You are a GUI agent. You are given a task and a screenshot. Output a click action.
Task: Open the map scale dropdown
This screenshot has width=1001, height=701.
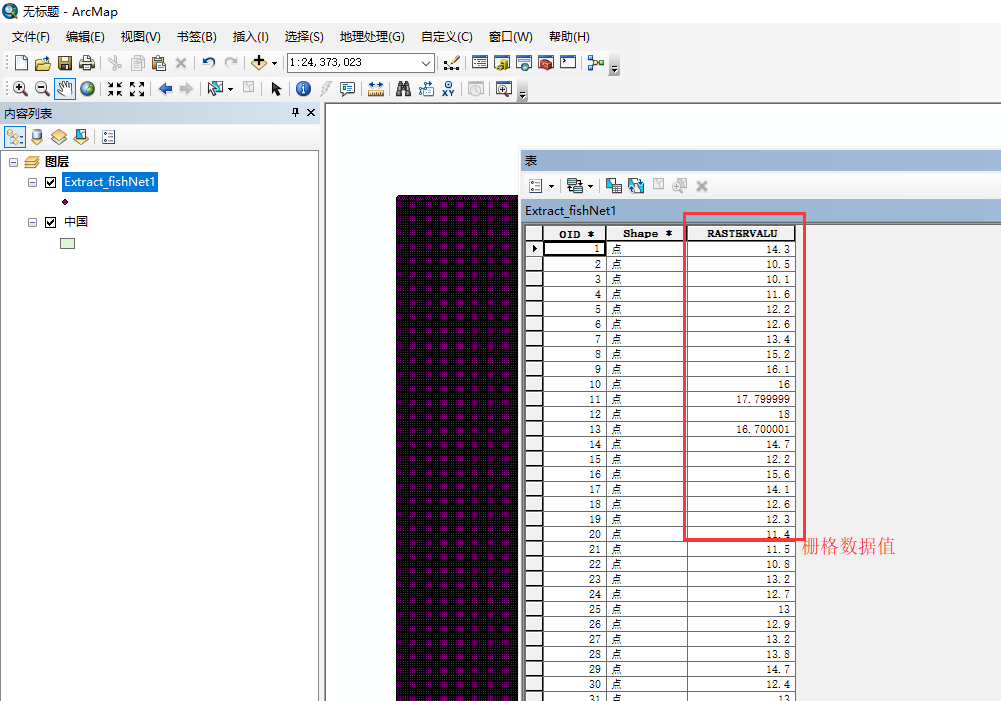tap(426, 63)
